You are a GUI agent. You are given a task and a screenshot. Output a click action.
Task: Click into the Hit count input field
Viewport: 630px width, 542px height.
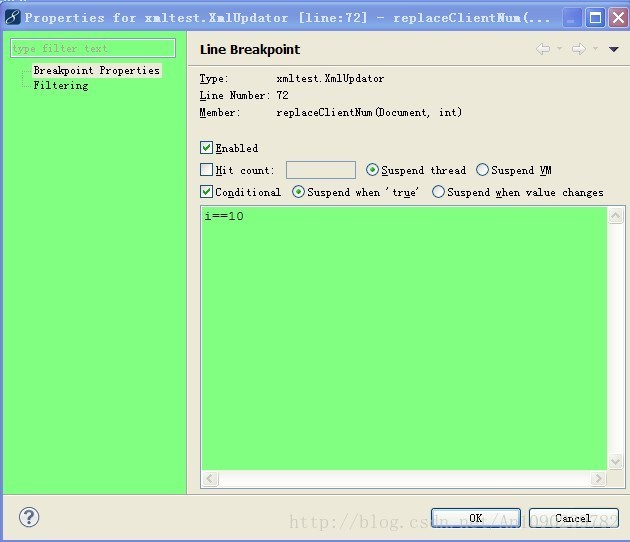click(321, 170)
